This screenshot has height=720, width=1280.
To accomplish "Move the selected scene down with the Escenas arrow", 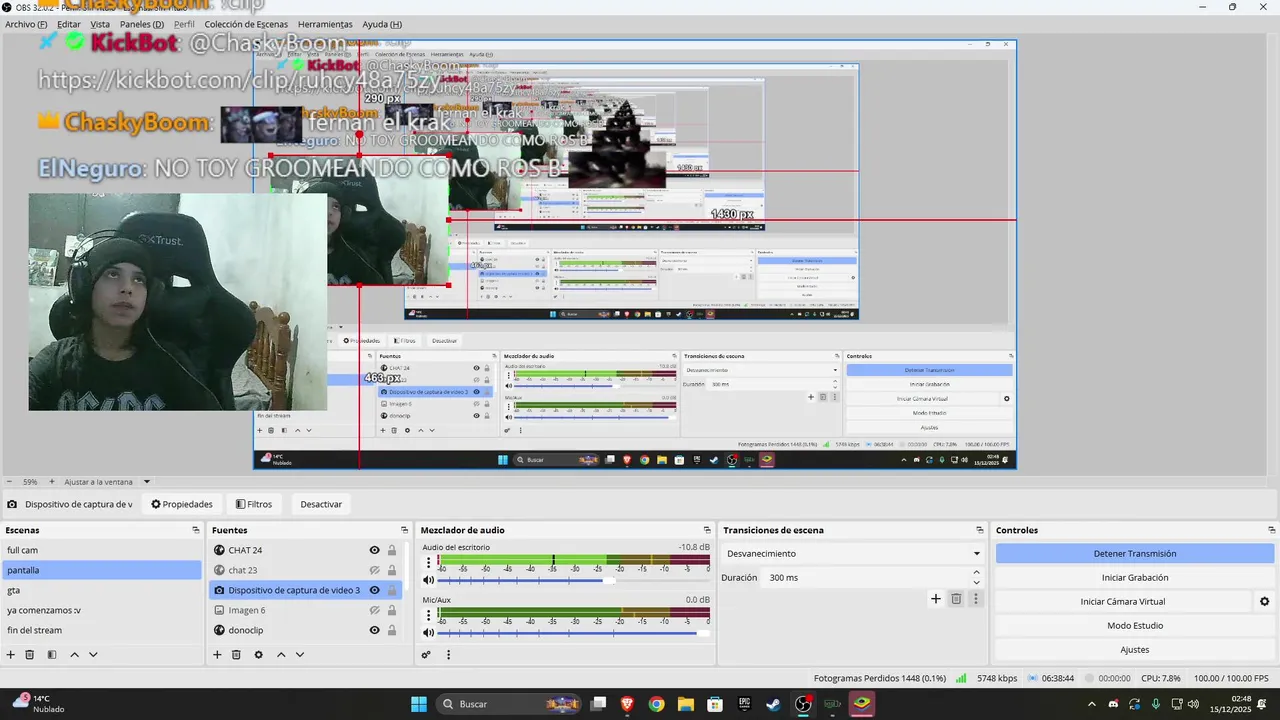I will click(93, 655).
